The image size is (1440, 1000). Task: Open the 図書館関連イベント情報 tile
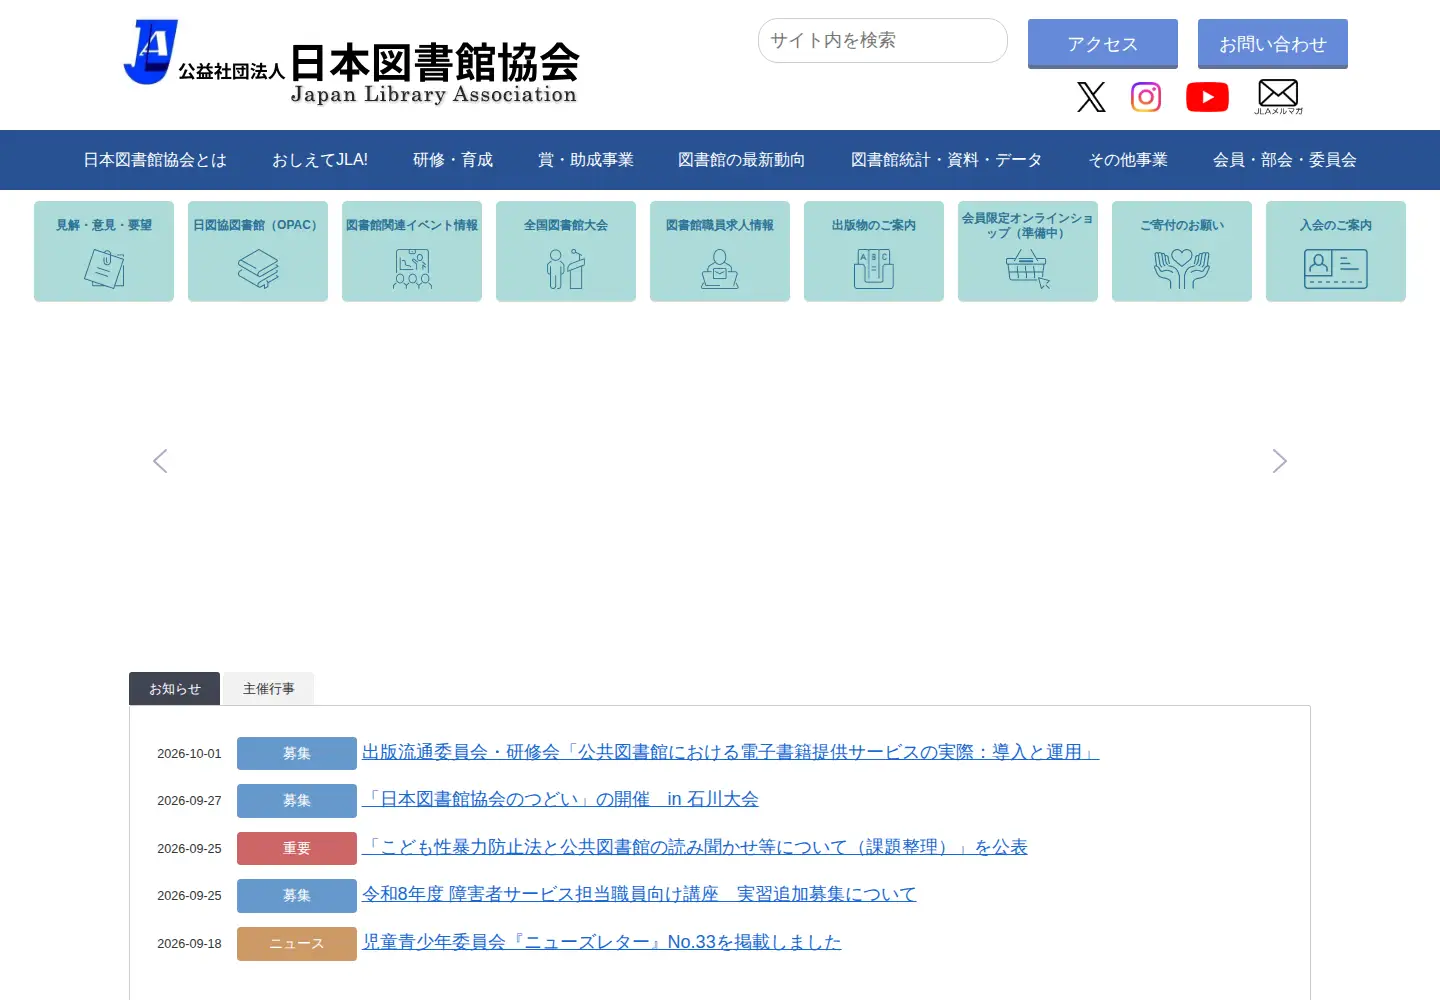[x=412, y=251]
